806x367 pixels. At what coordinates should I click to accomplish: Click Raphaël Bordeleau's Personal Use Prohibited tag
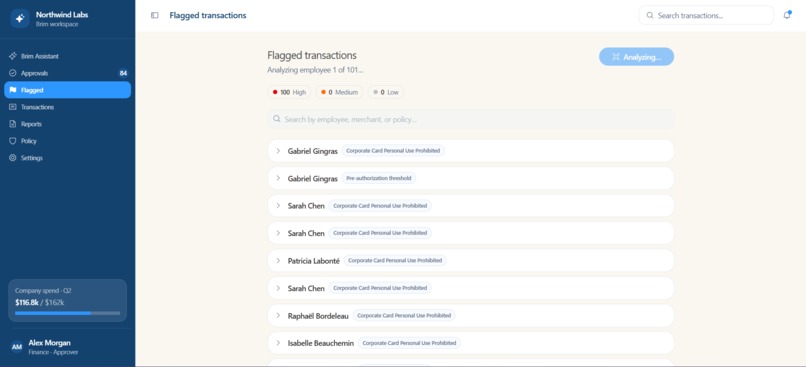[x=404, y=316]
